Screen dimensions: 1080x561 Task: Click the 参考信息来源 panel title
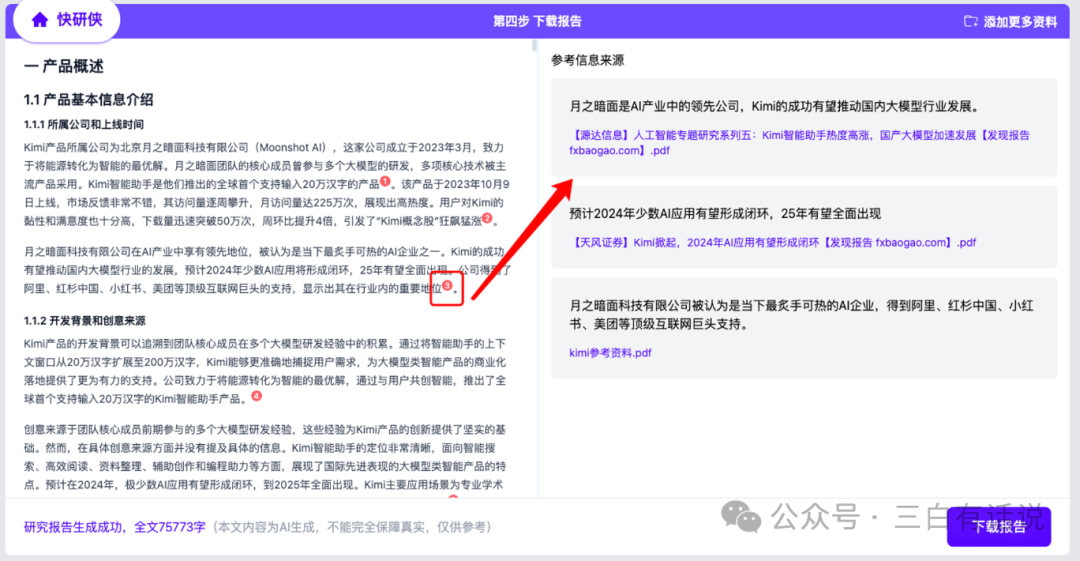588,61
